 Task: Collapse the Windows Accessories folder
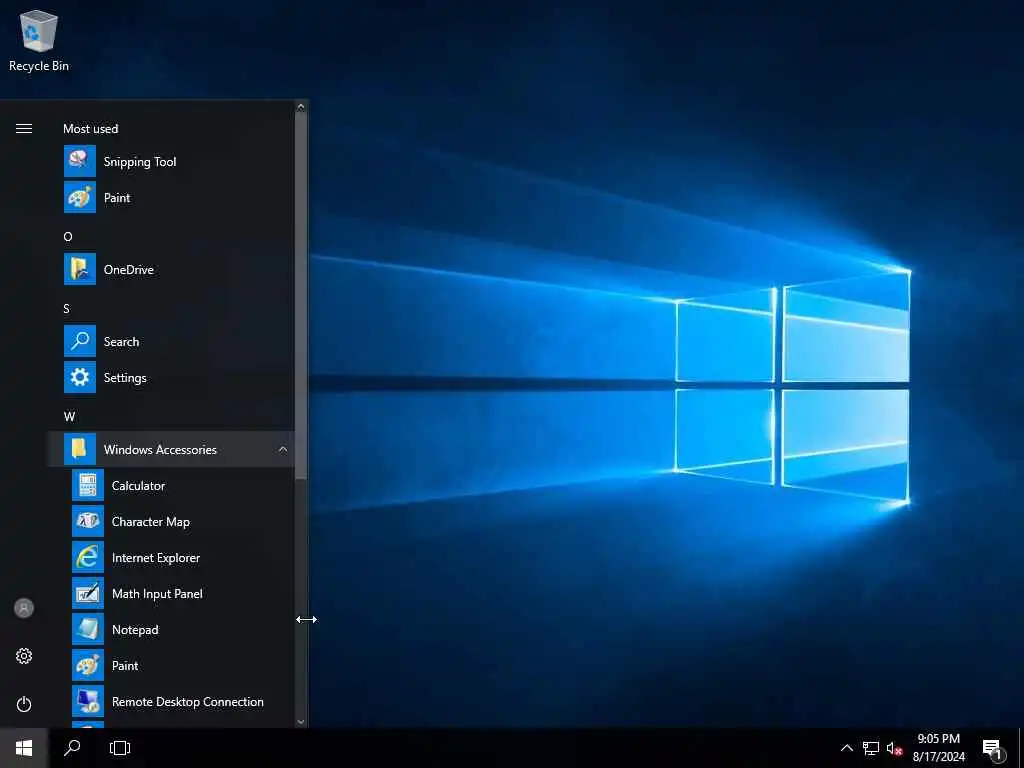[x=171, y=449]
